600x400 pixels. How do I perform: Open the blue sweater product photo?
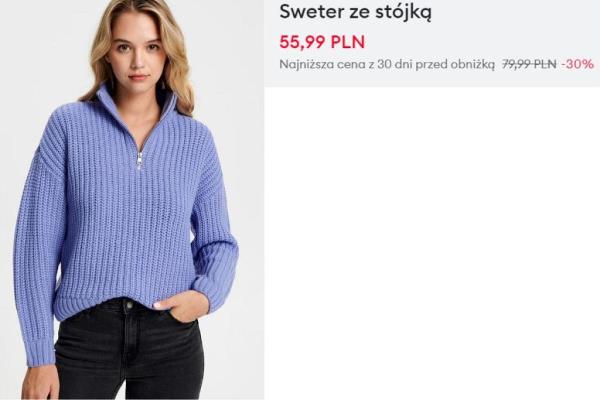[x=132, y=200]
